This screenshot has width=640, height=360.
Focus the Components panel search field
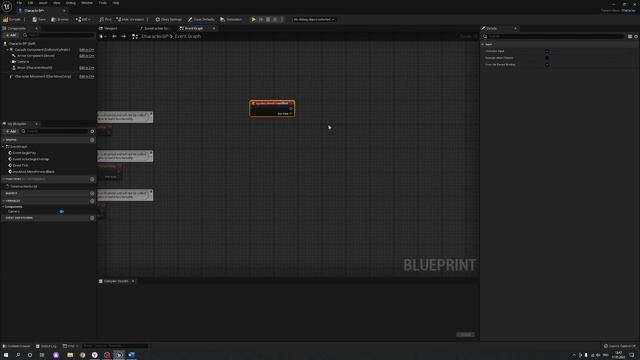(x=59, y=35)
